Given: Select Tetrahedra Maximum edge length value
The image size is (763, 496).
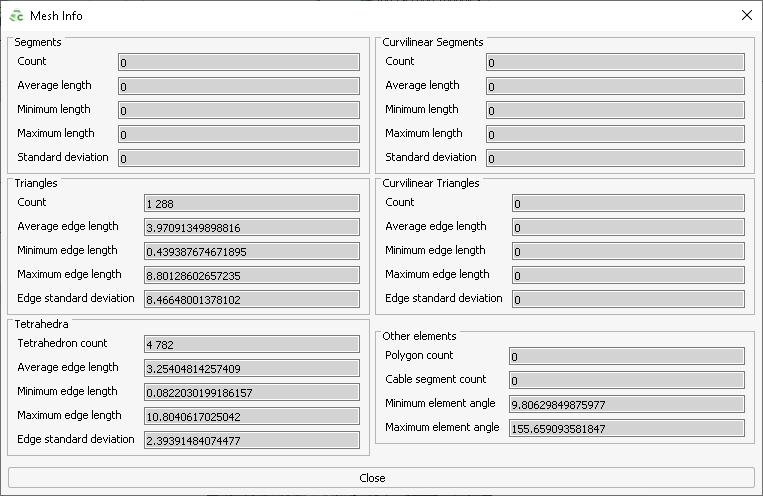Looking at the screenshot, I should pyautogui.click(x=251, y=417).
